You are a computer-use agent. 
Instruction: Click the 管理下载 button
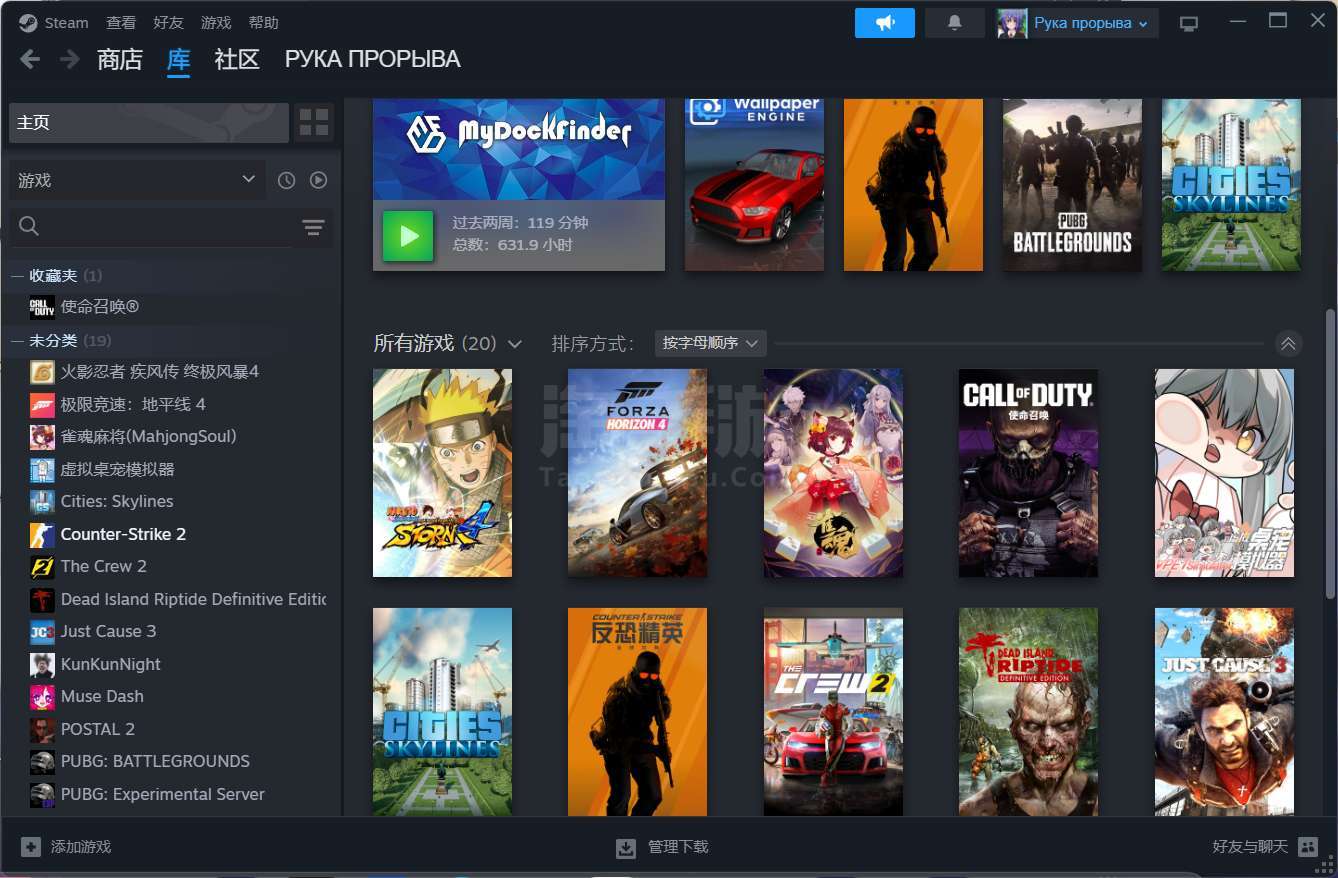tap(663, 847)
